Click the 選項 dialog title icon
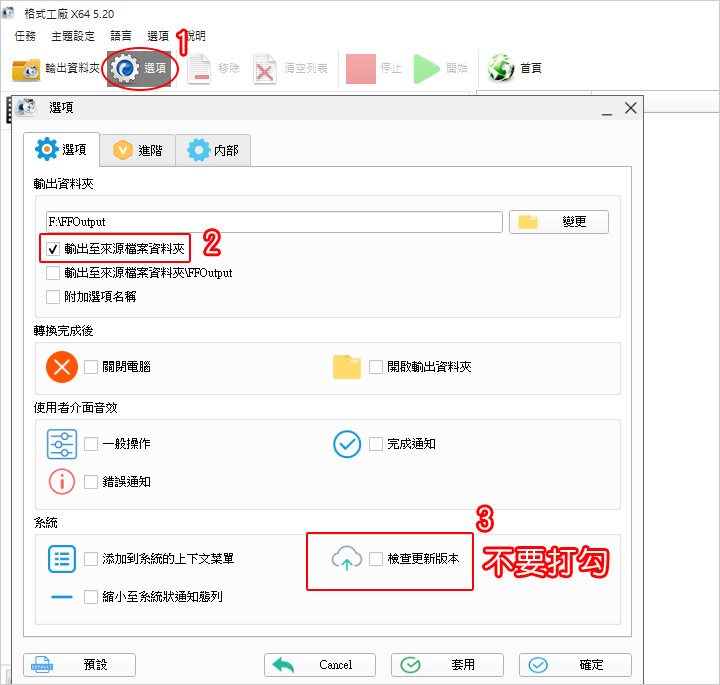Screen dimensions: 720x685 (x=26, y=107)
